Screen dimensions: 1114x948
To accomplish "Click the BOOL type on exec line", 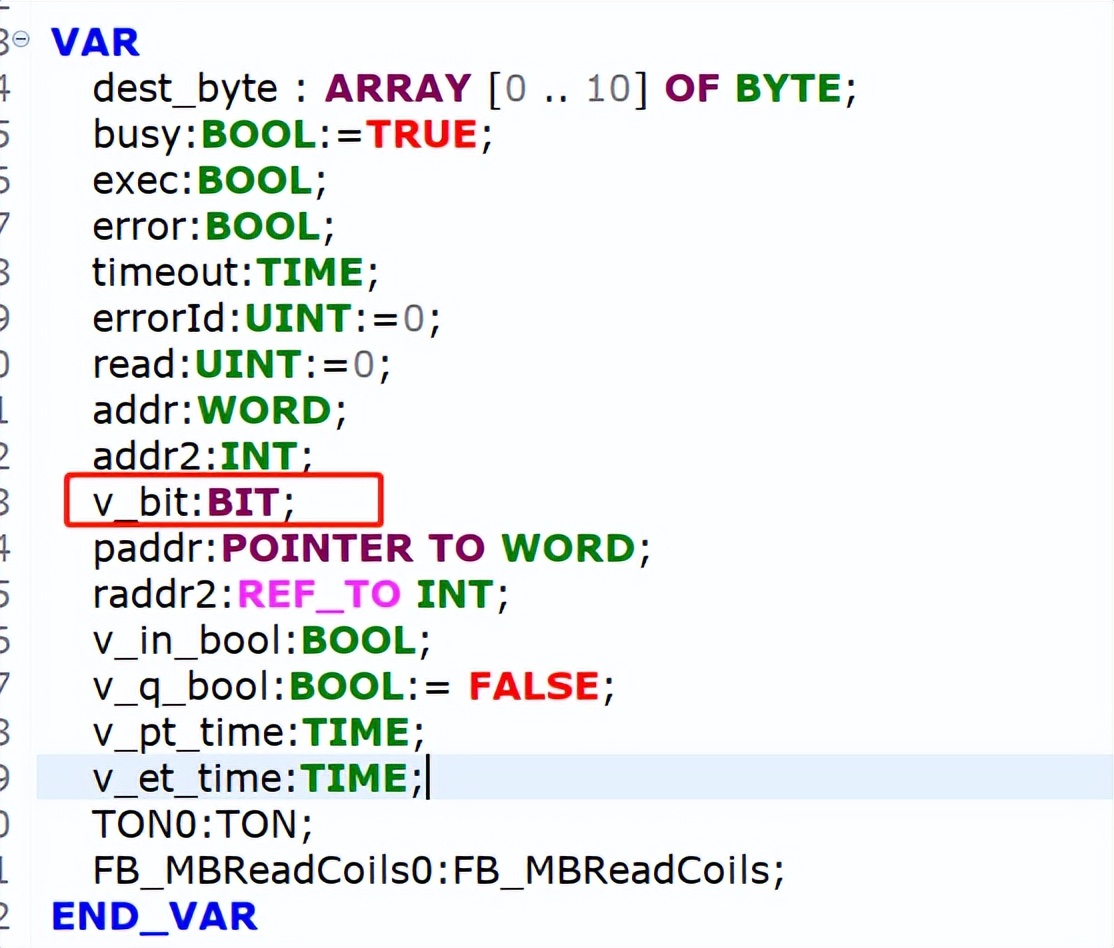I will (x=255, y=181).
